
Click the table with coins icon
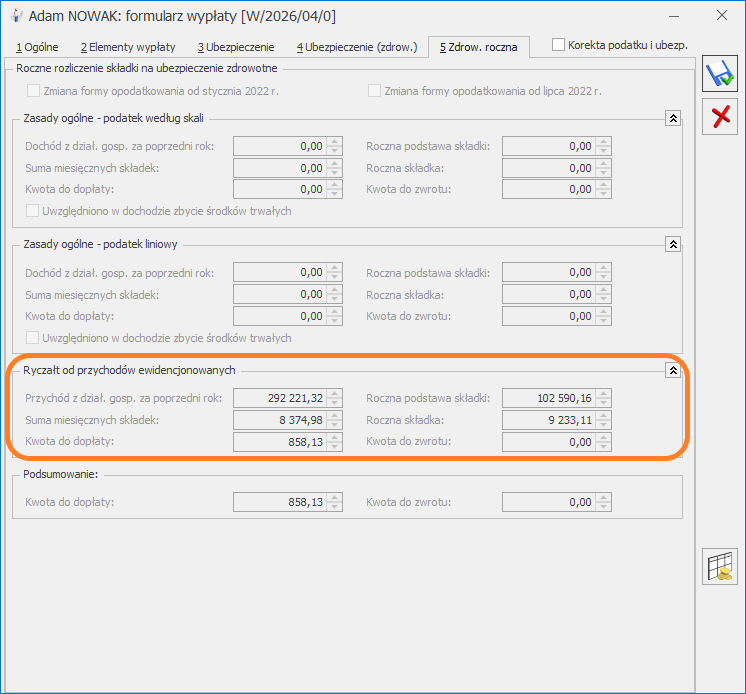tap(720, 565)
